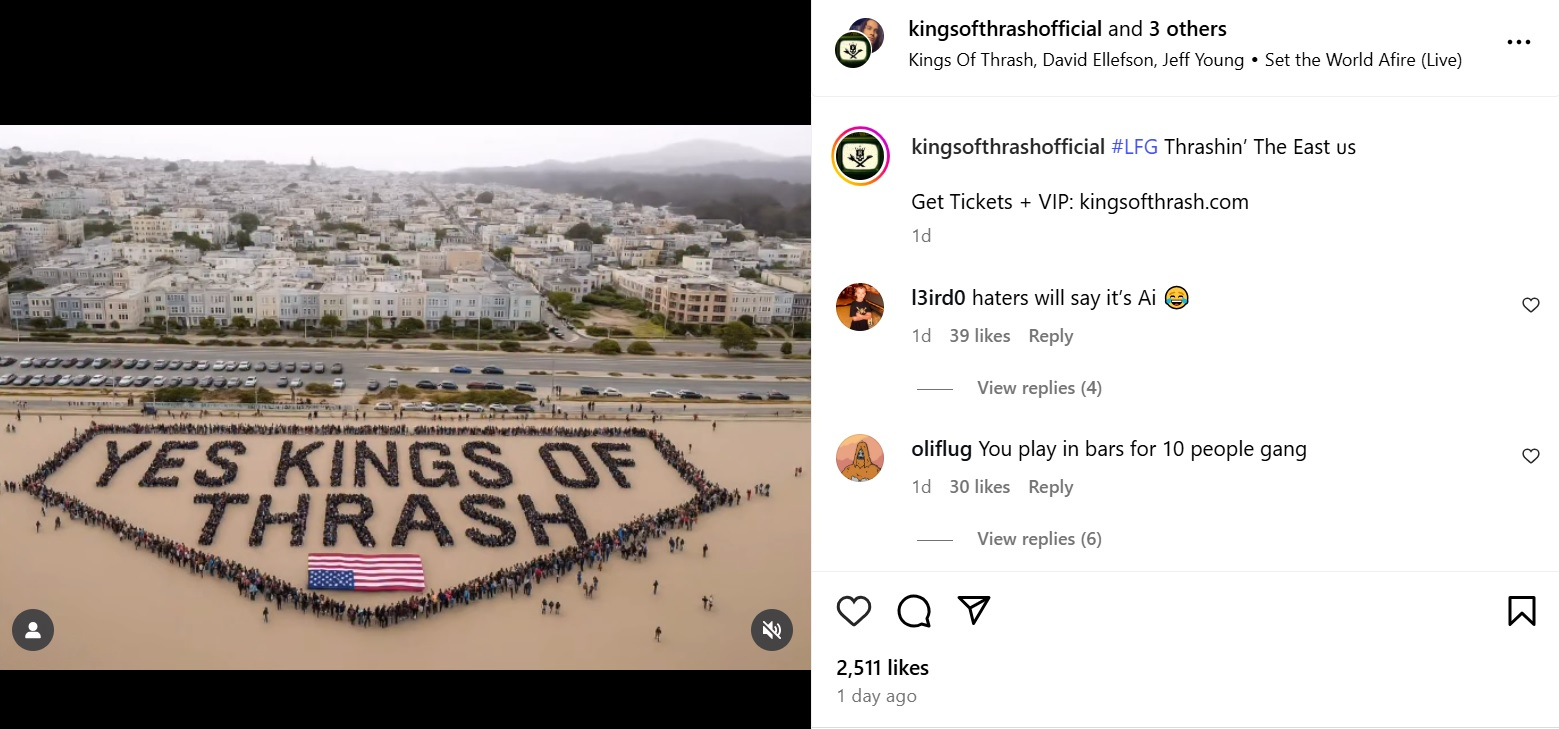
Task: View who liked: 2,511 likes
Action: pos(882,667)
